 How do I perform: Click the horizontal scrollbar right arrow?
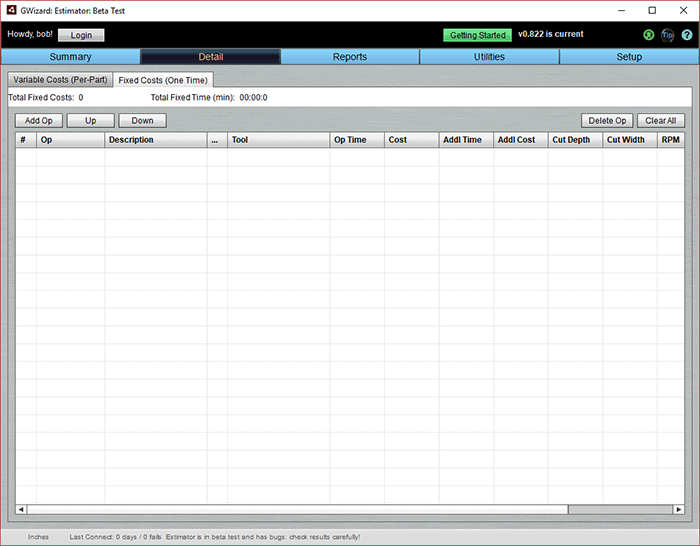[679, 509]
